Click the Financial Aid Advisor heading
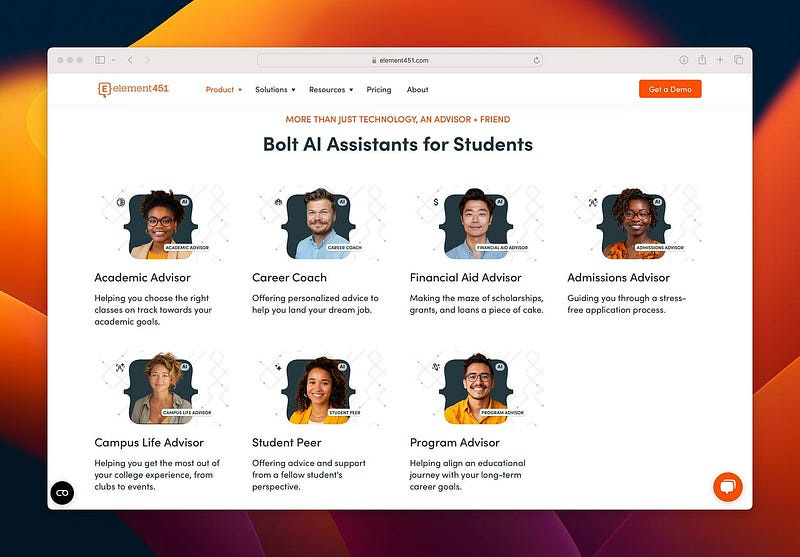The image size is (800, 557). point(465,278)
